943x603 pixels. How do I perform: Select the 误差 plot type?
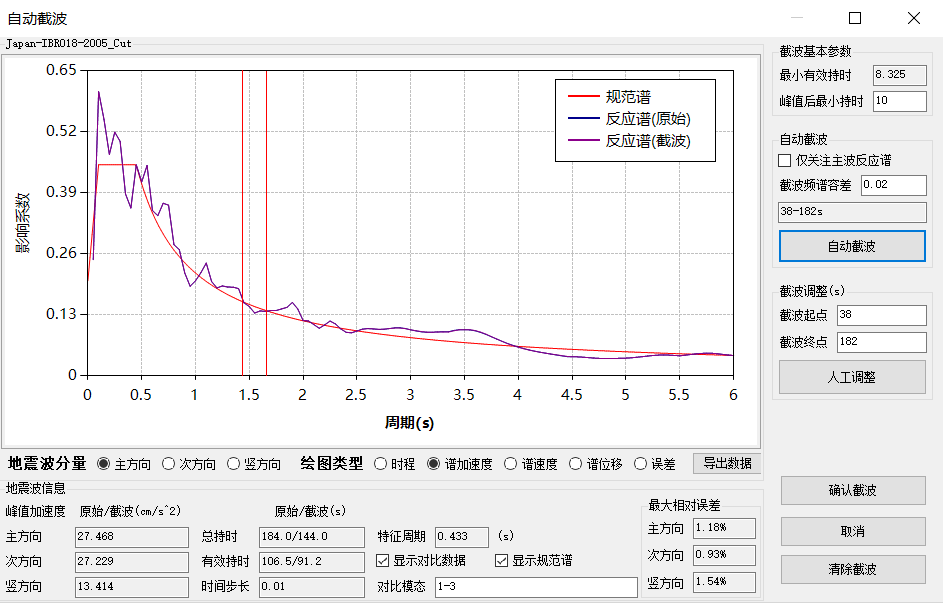coord(641,464)
